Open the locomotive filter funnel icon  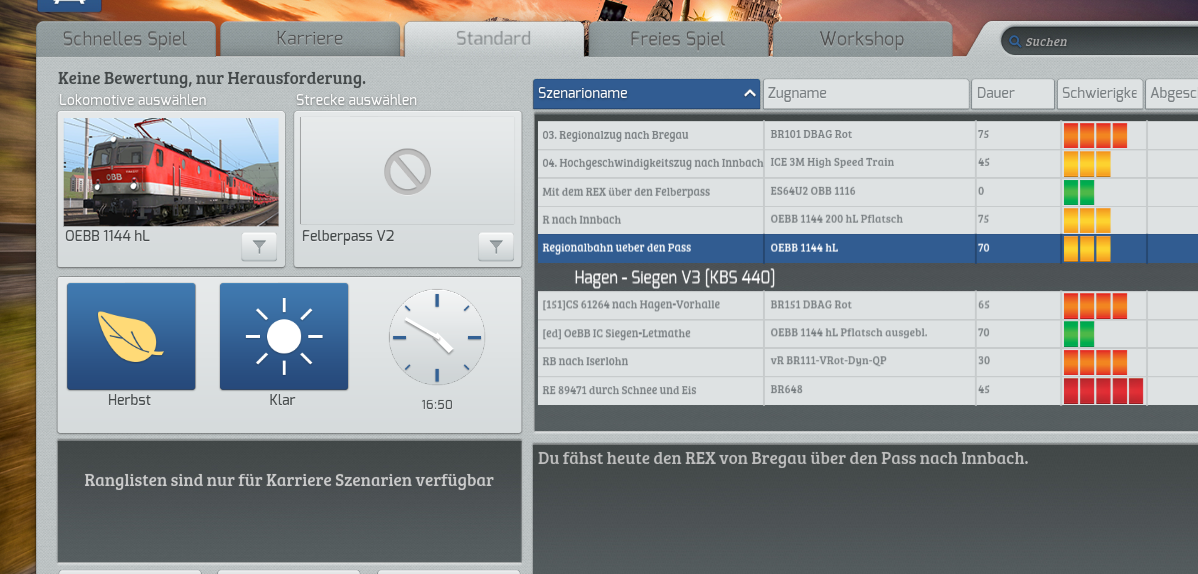[259, 247]
